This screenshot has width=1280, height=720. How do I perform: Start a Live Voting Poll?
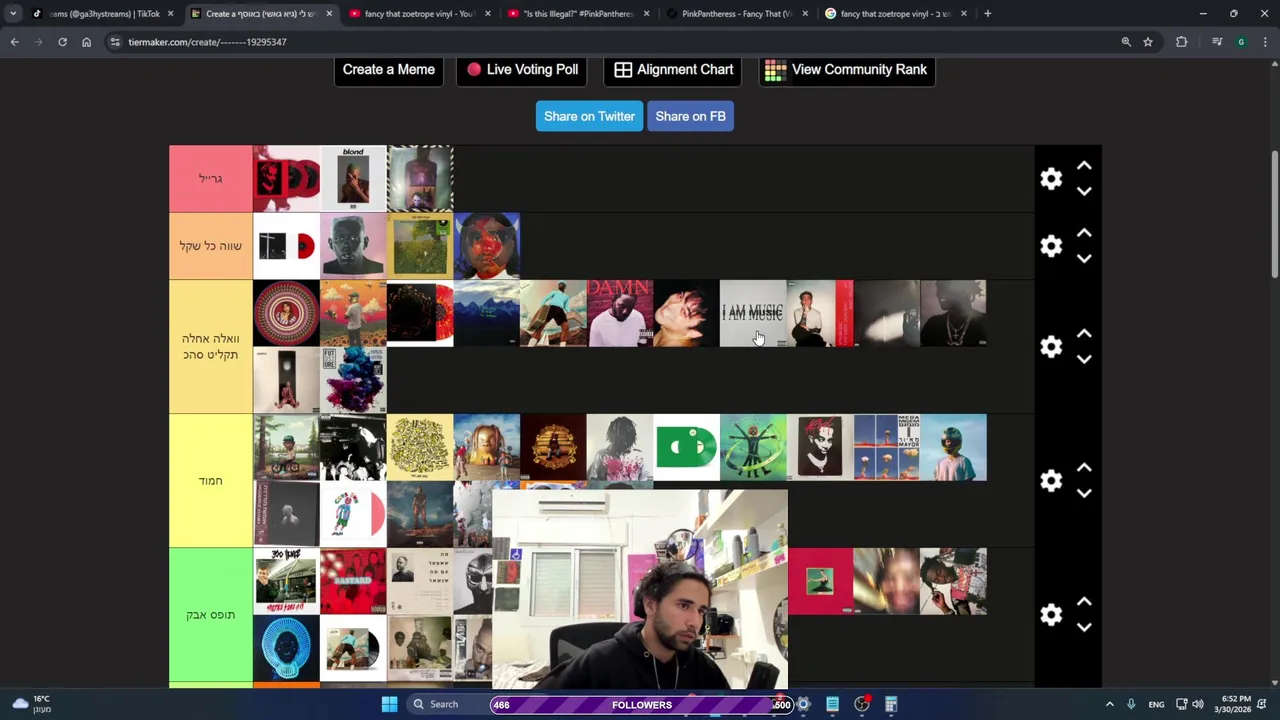pyautogui.click(x=522, y=70)
